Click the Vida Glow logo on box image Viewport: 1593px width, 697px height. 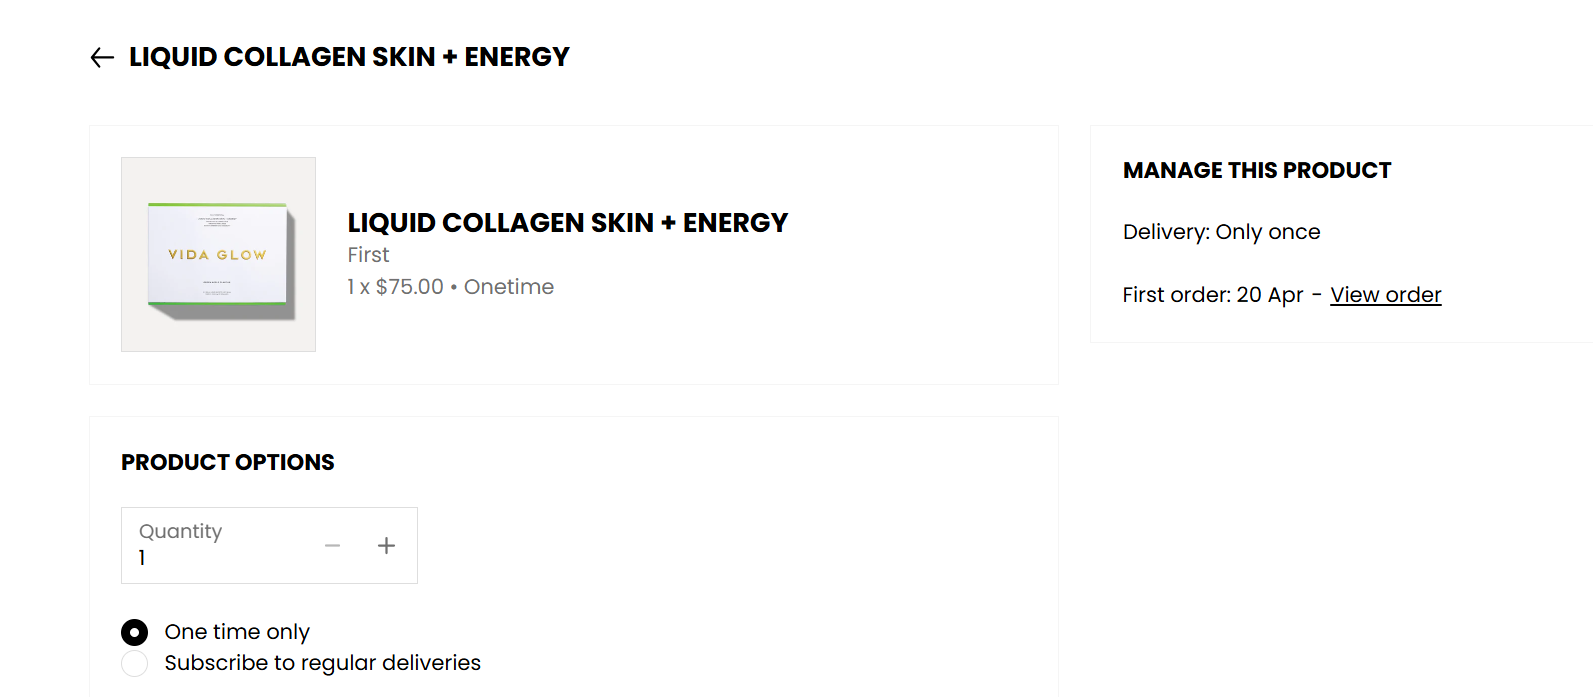tap(217, 255)
